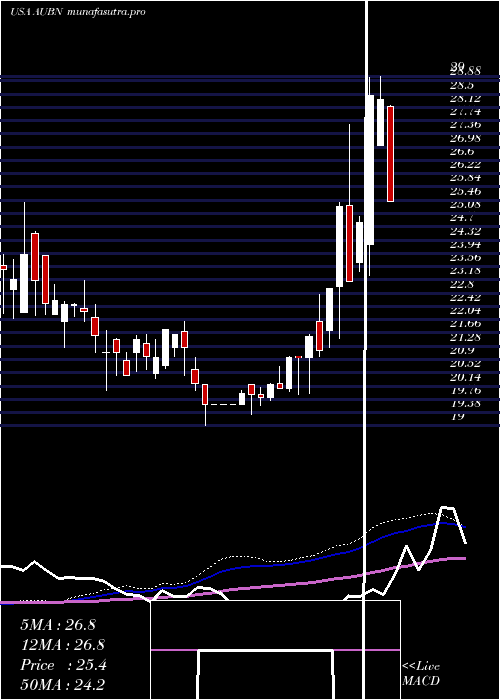Viewport: 500px width, 700px height.
Task: Click the Price : 25.4 label
Action: [x=63, y=665]
